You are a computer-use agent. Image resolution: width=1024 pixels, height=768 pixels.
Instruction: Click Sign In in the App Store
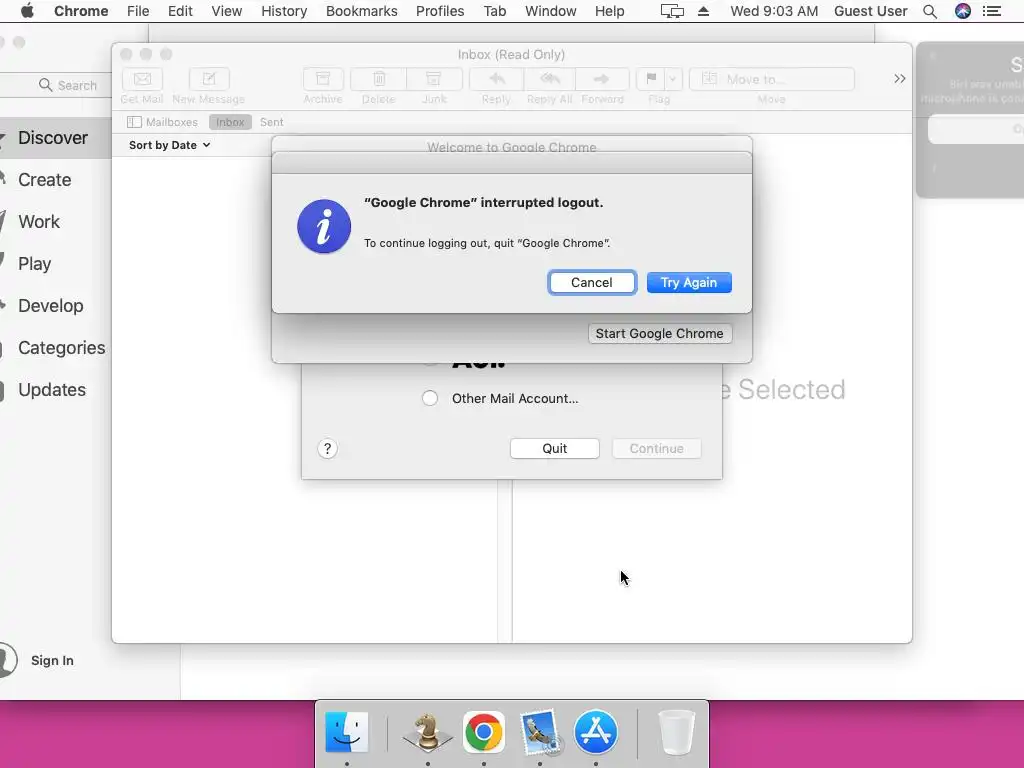52,660
